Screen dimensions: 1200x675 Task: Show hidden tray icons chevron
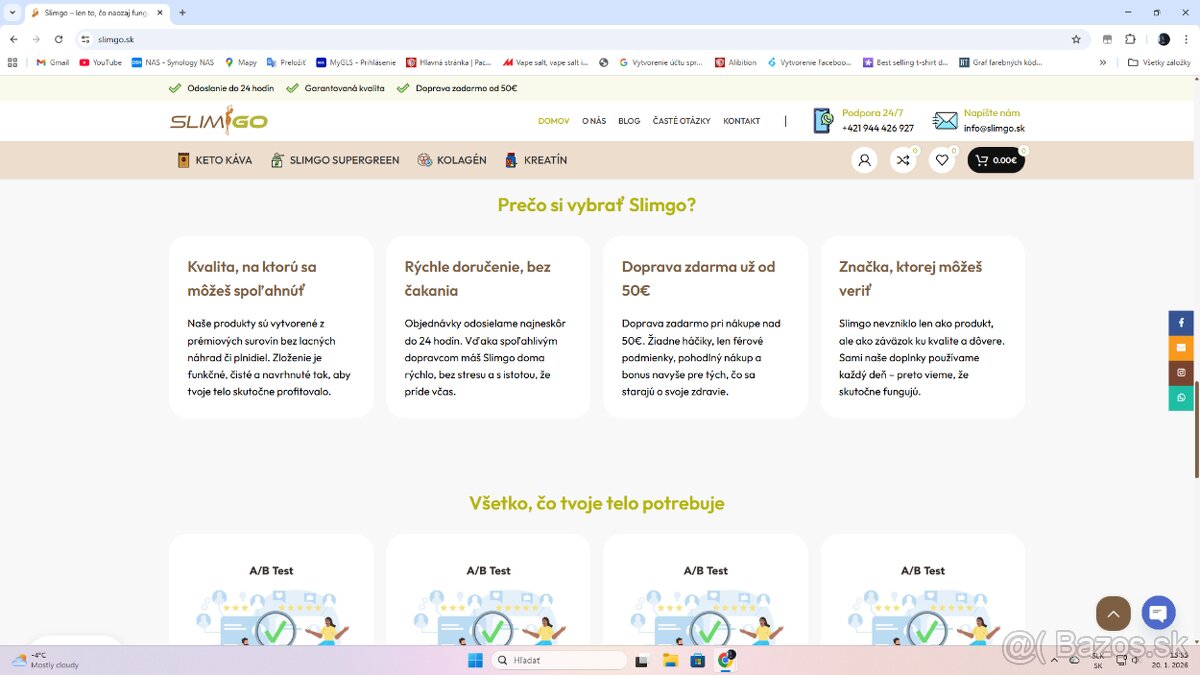[x=1052, y=660]
